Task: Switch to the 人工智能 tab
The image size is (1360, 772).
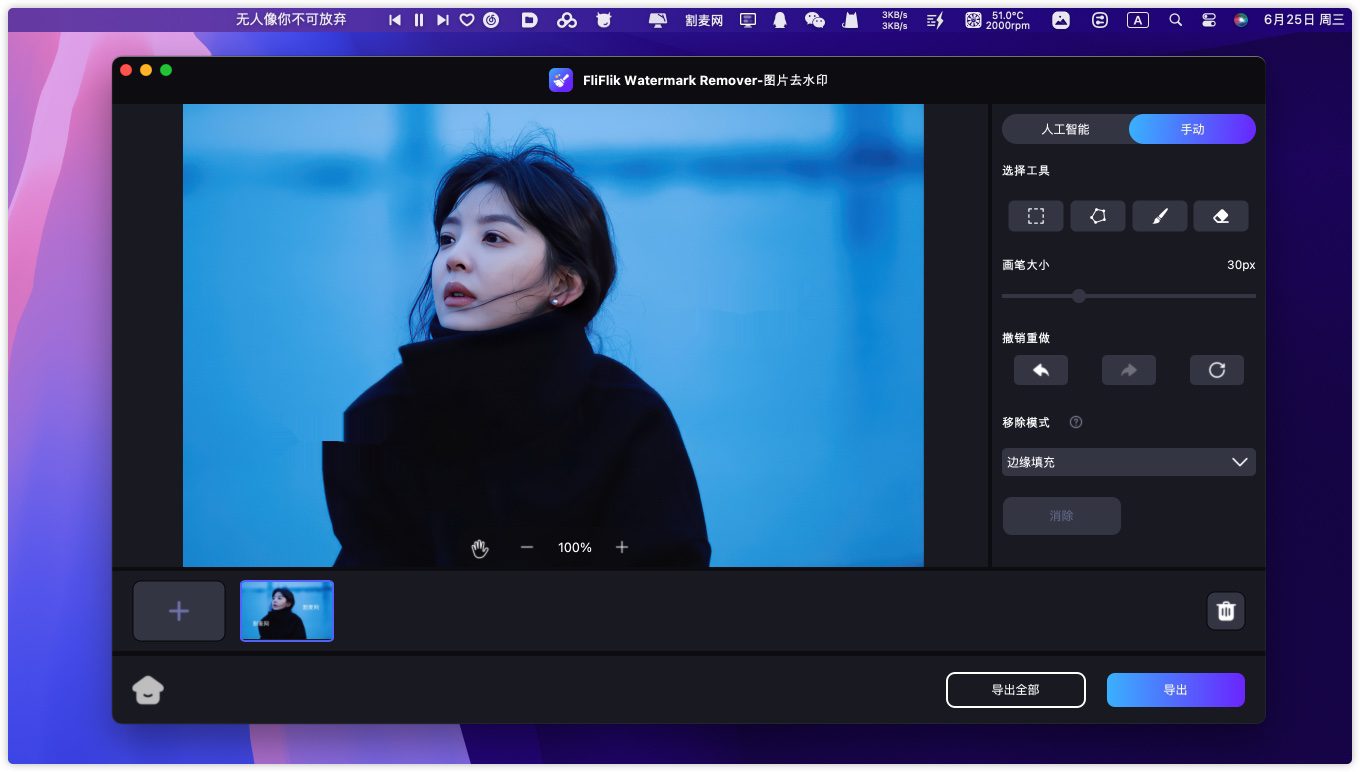Action: click(x=1065, y=129)
